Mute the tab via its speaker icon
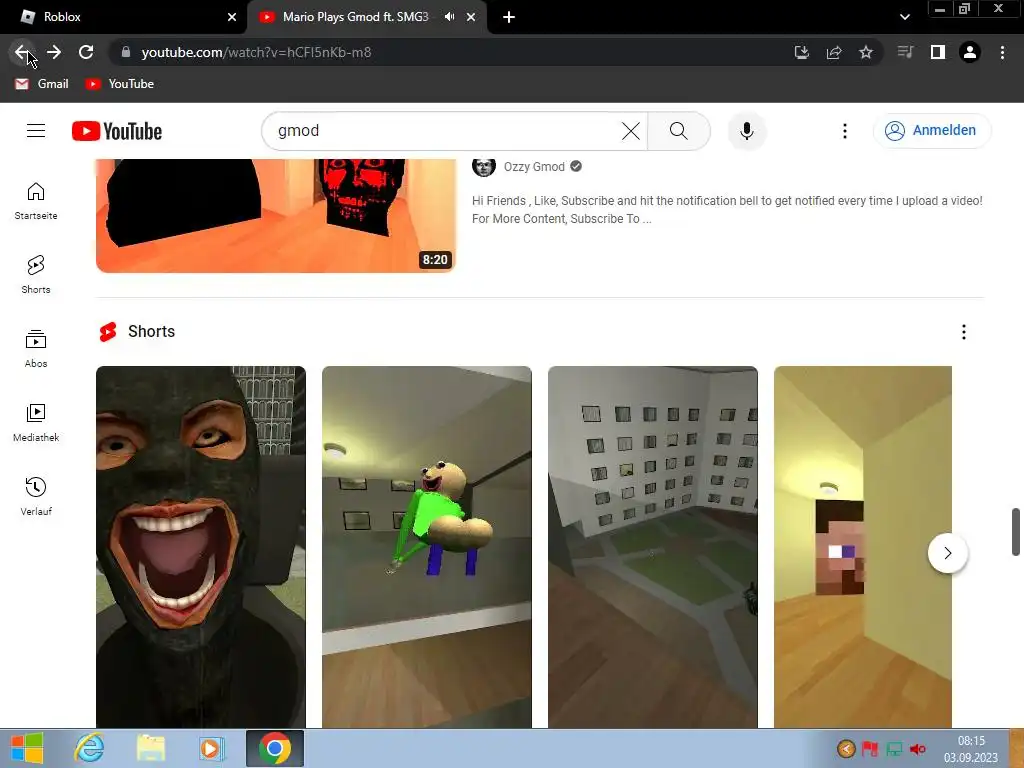This screenshot has width=1024, height=768. point(449,17)
